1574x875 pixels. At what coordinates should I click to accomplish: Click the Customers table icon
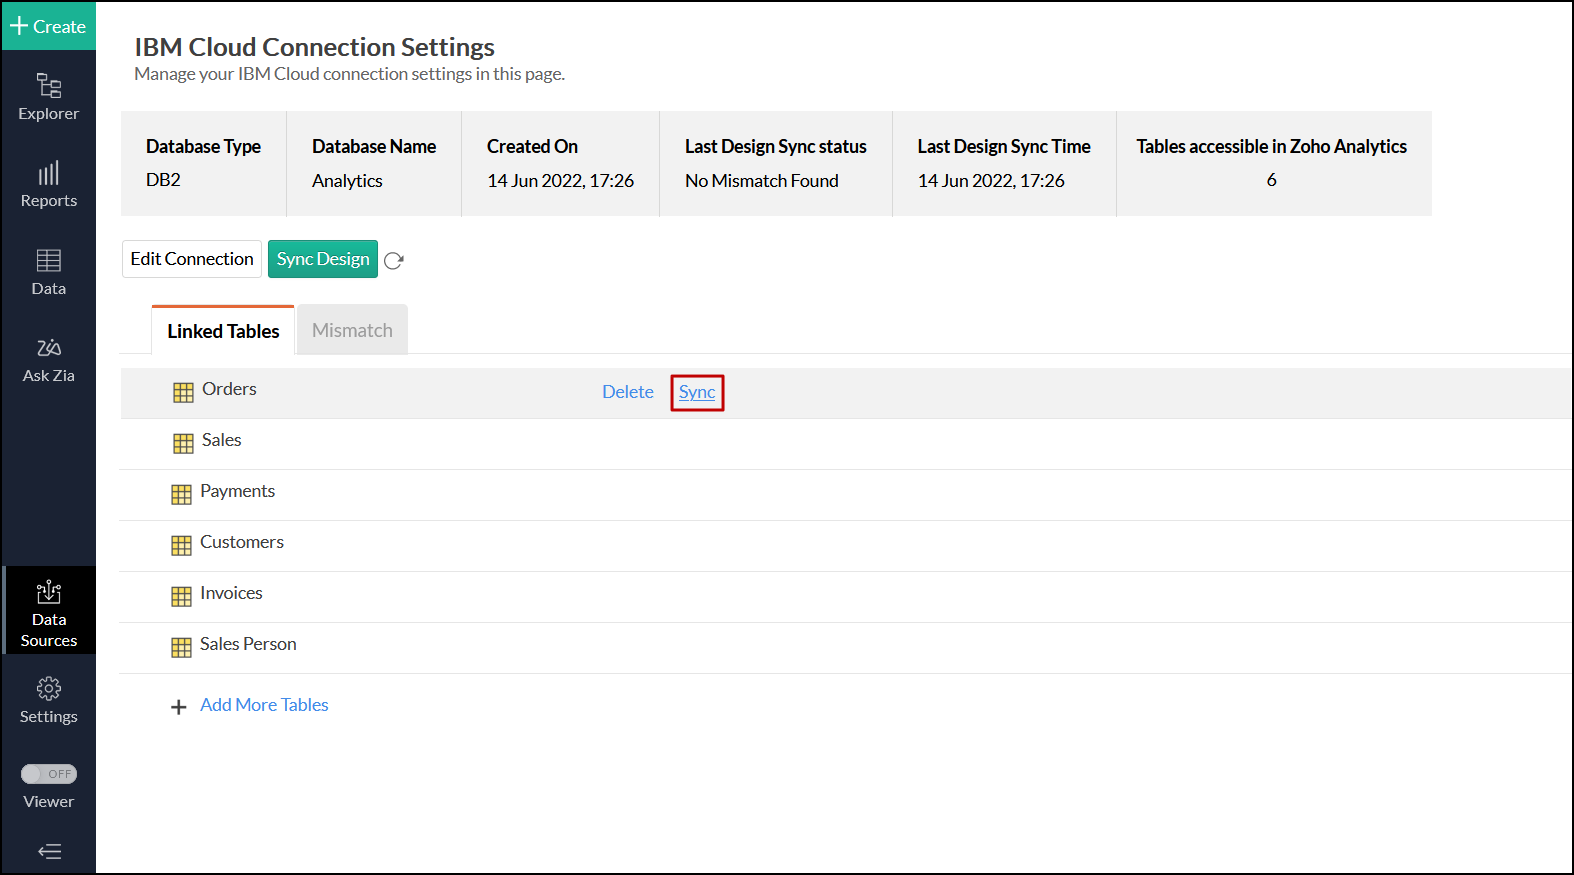coord(181,545)
